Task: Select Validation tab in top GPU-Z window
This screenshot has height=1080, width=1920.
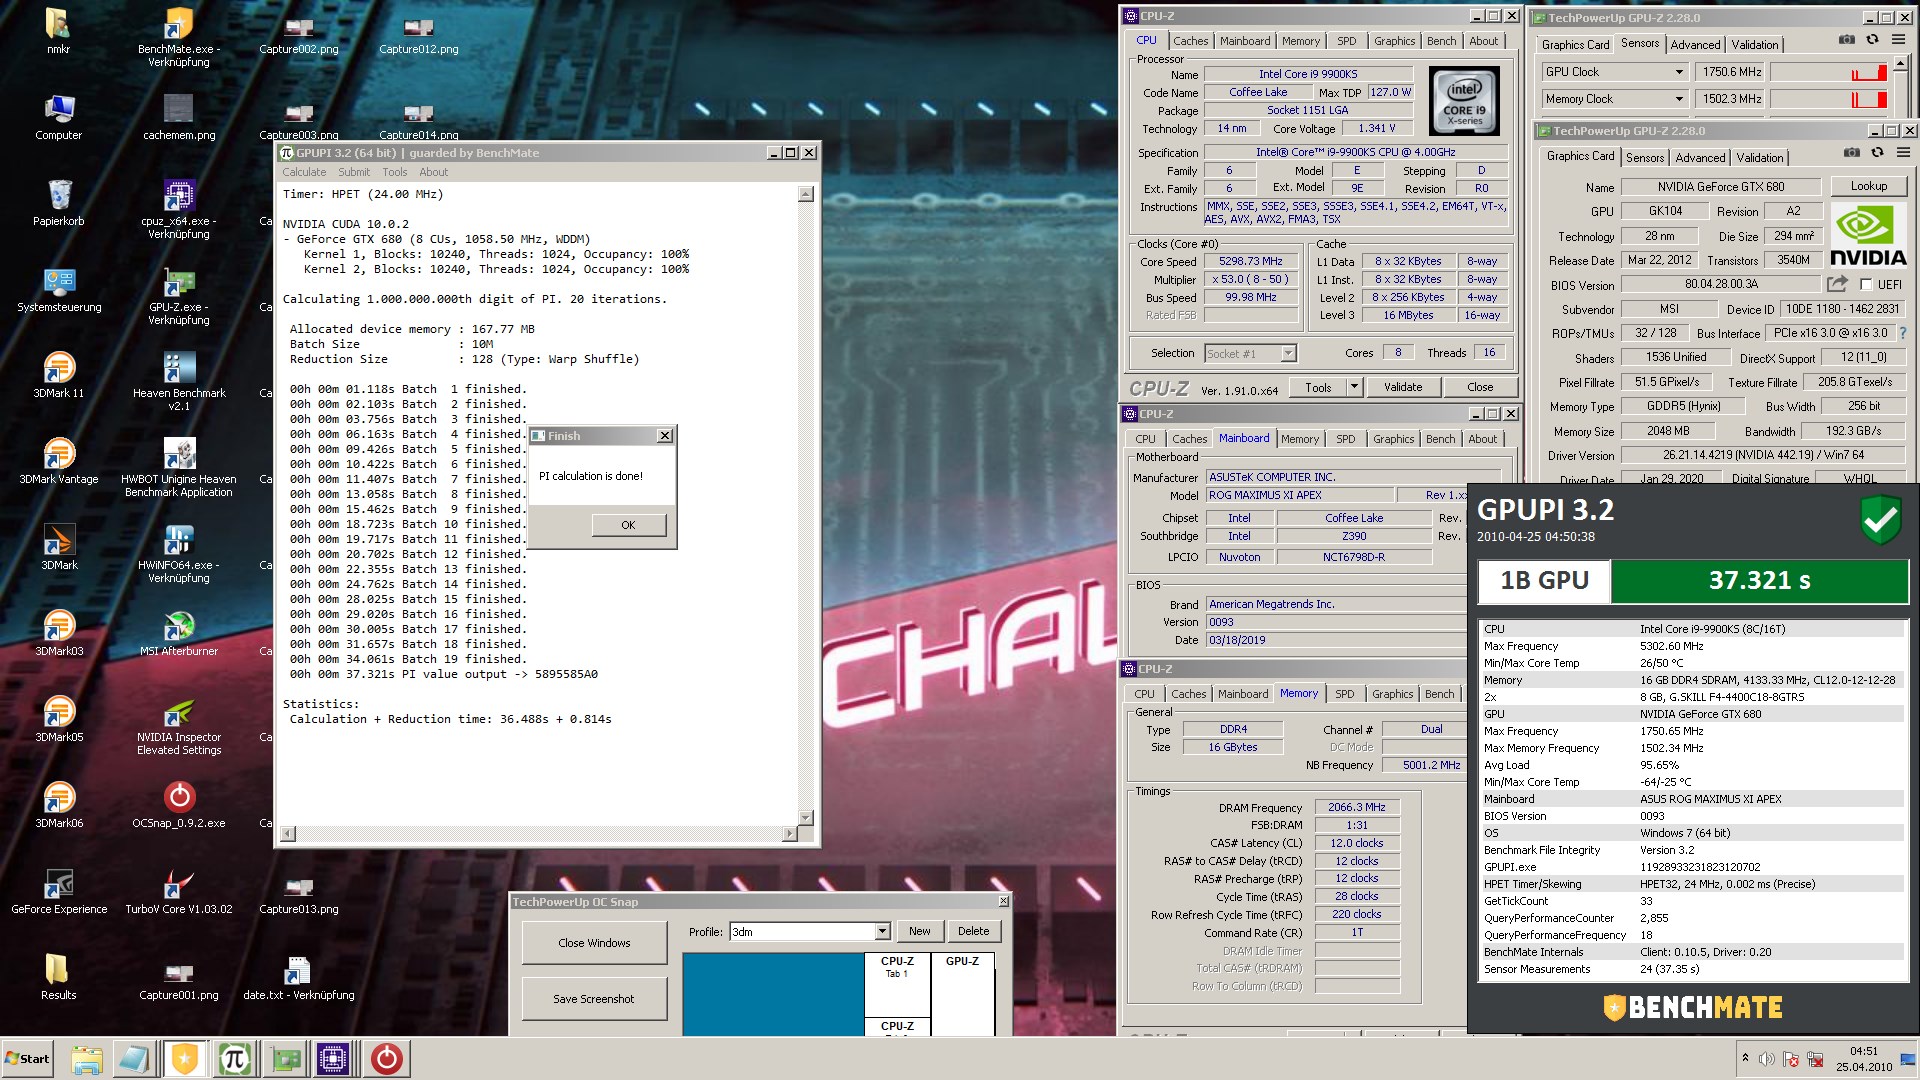Action: (x=1754, y=45)
